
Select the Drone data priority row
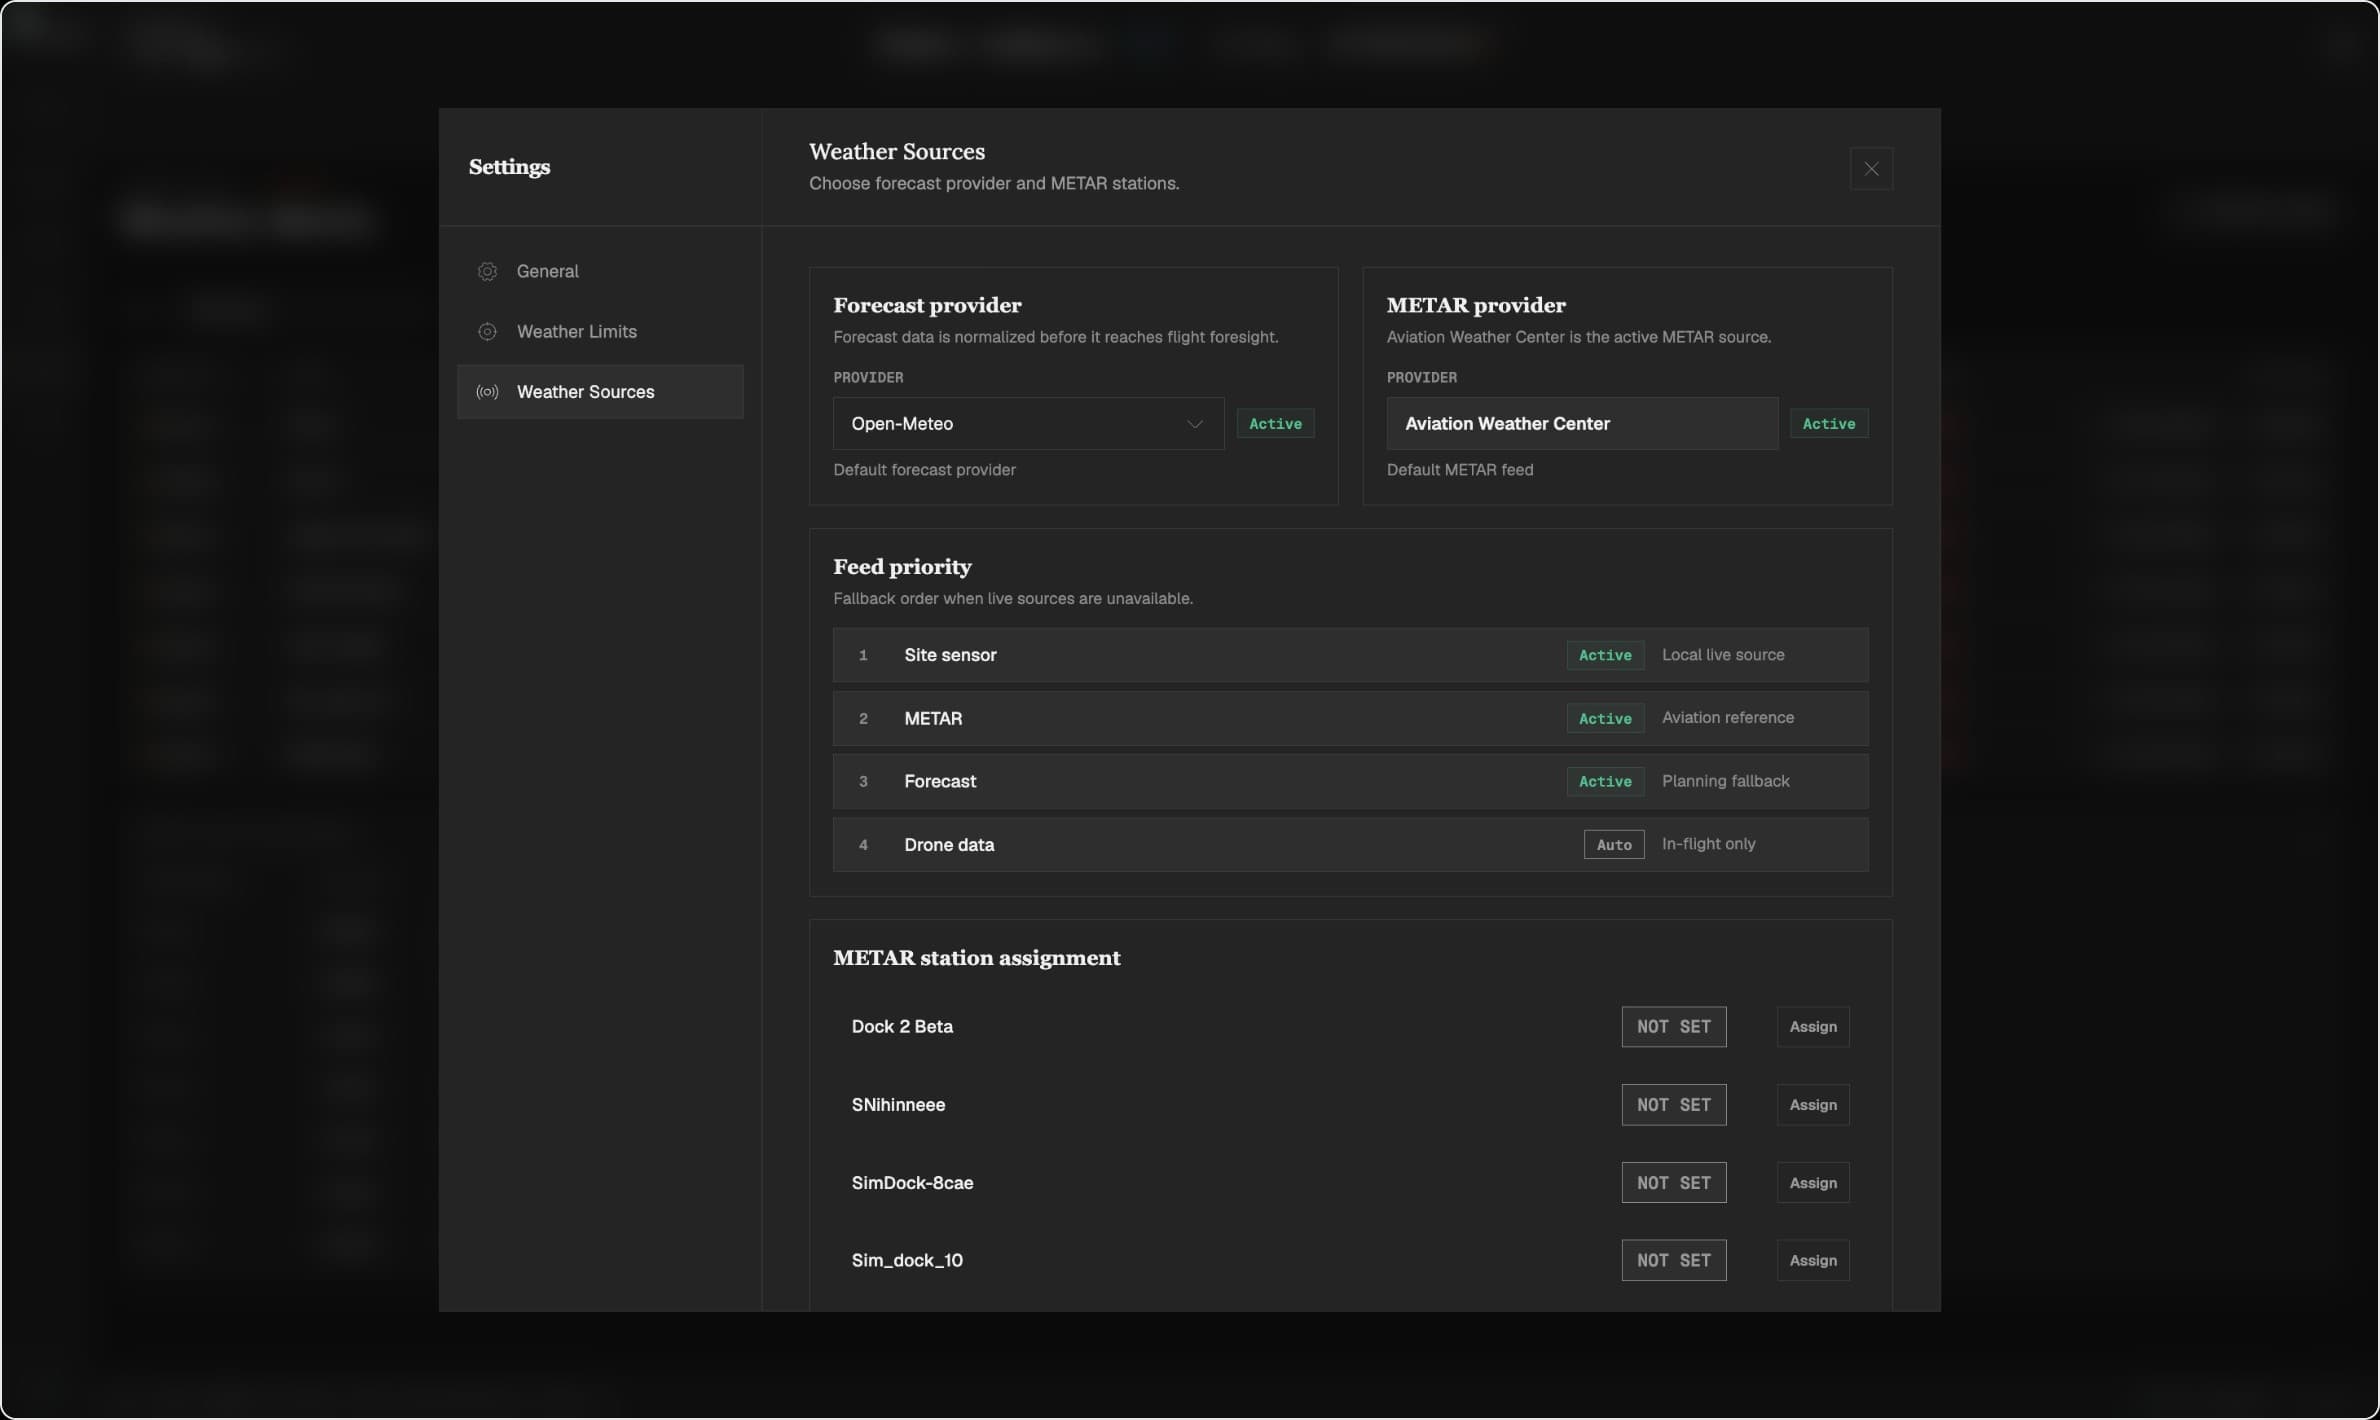[x=1350, y=844]
